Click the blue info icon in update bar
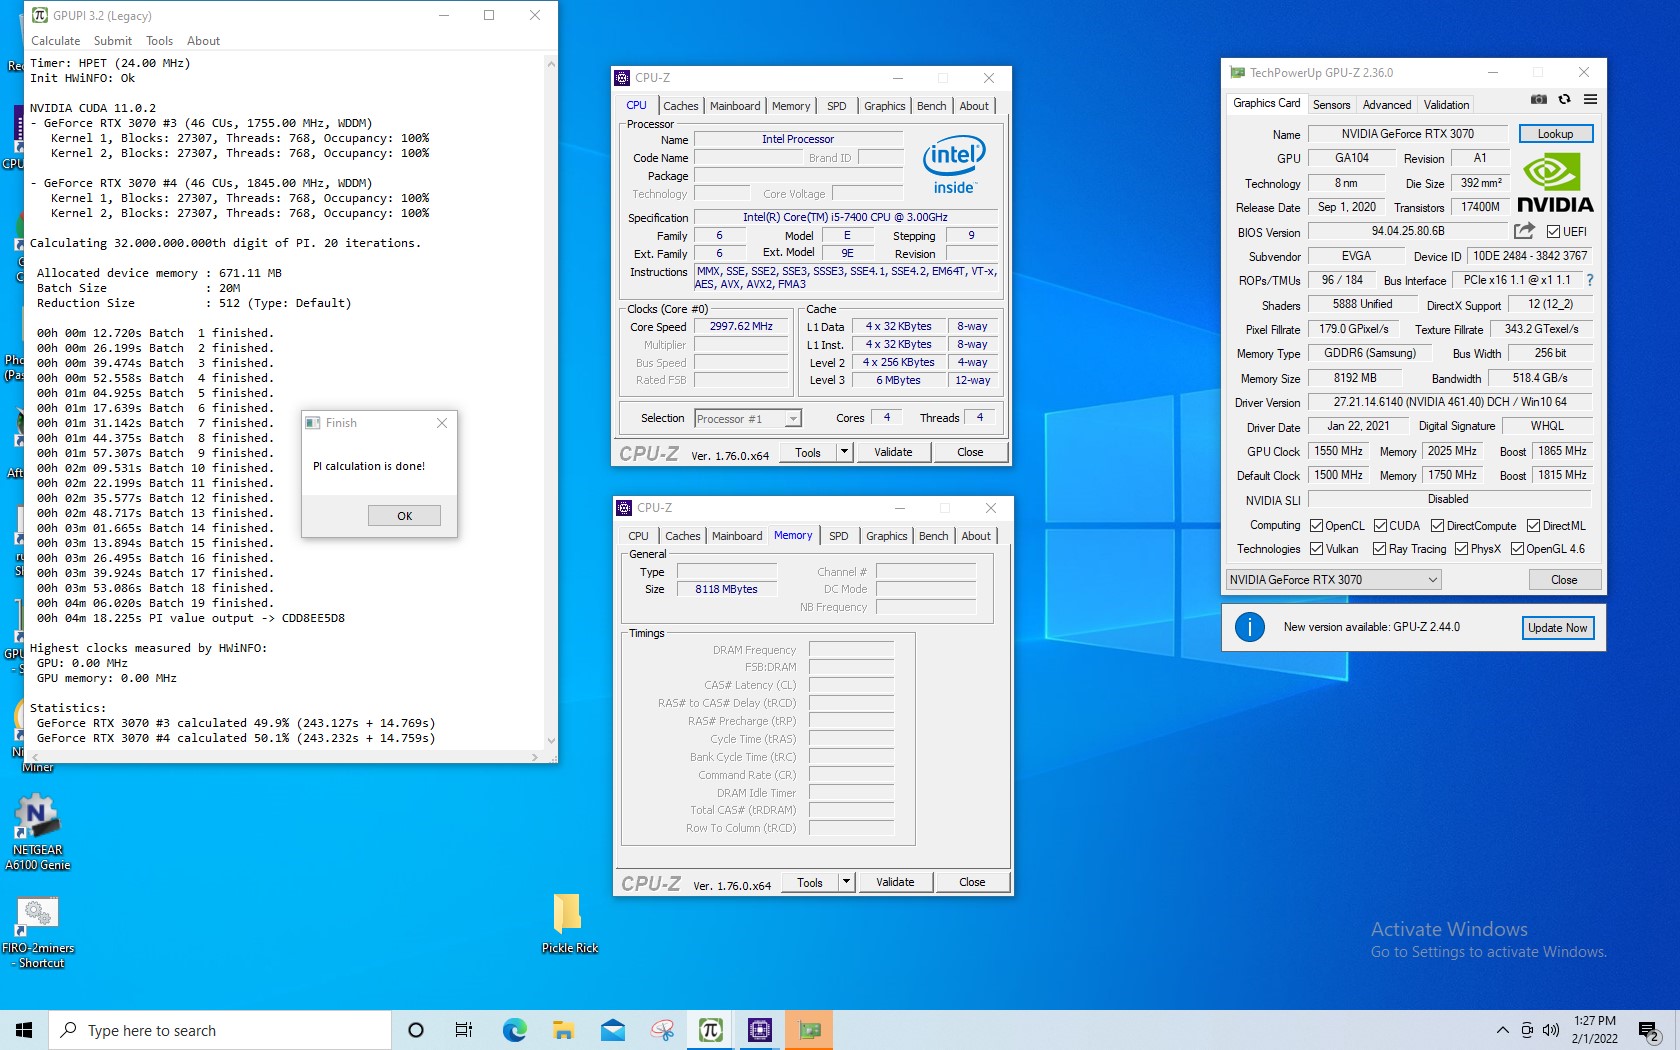Image resolution: width=1680 pixels, height=1050 pixels. coord(1249,627)
